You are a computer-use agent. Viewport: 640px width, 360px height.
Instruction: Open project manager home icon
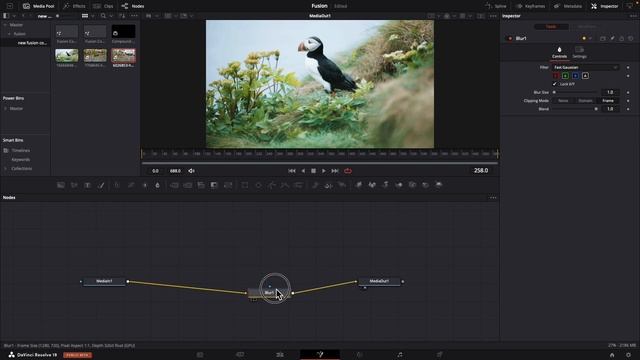[x=612, y=355]
